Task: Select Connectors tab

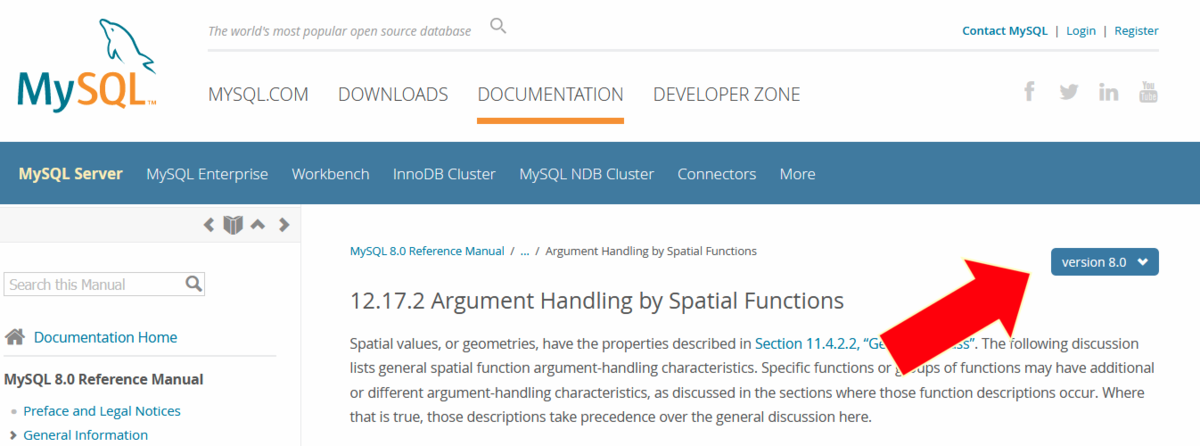Action: tap(716, 174)
